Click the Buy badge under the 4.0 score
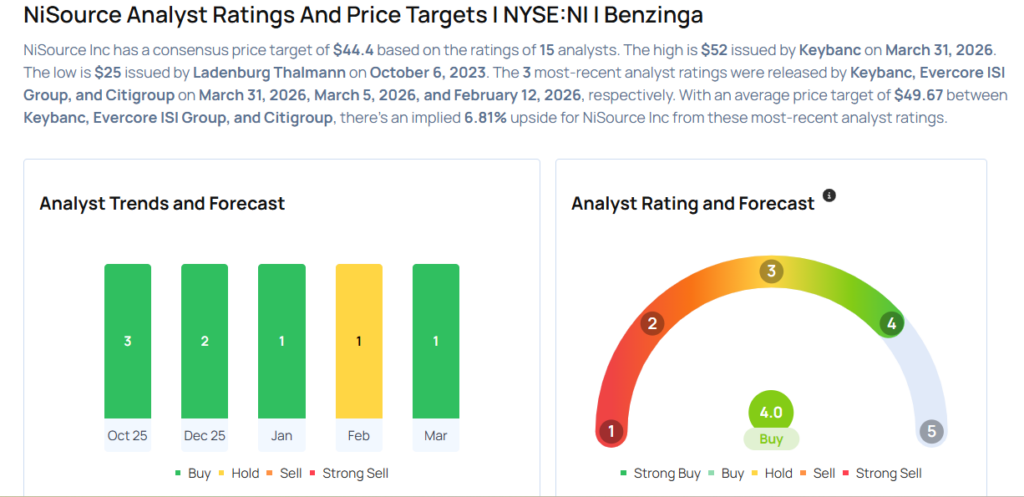Screen dimensions: 1024x497 771,439
